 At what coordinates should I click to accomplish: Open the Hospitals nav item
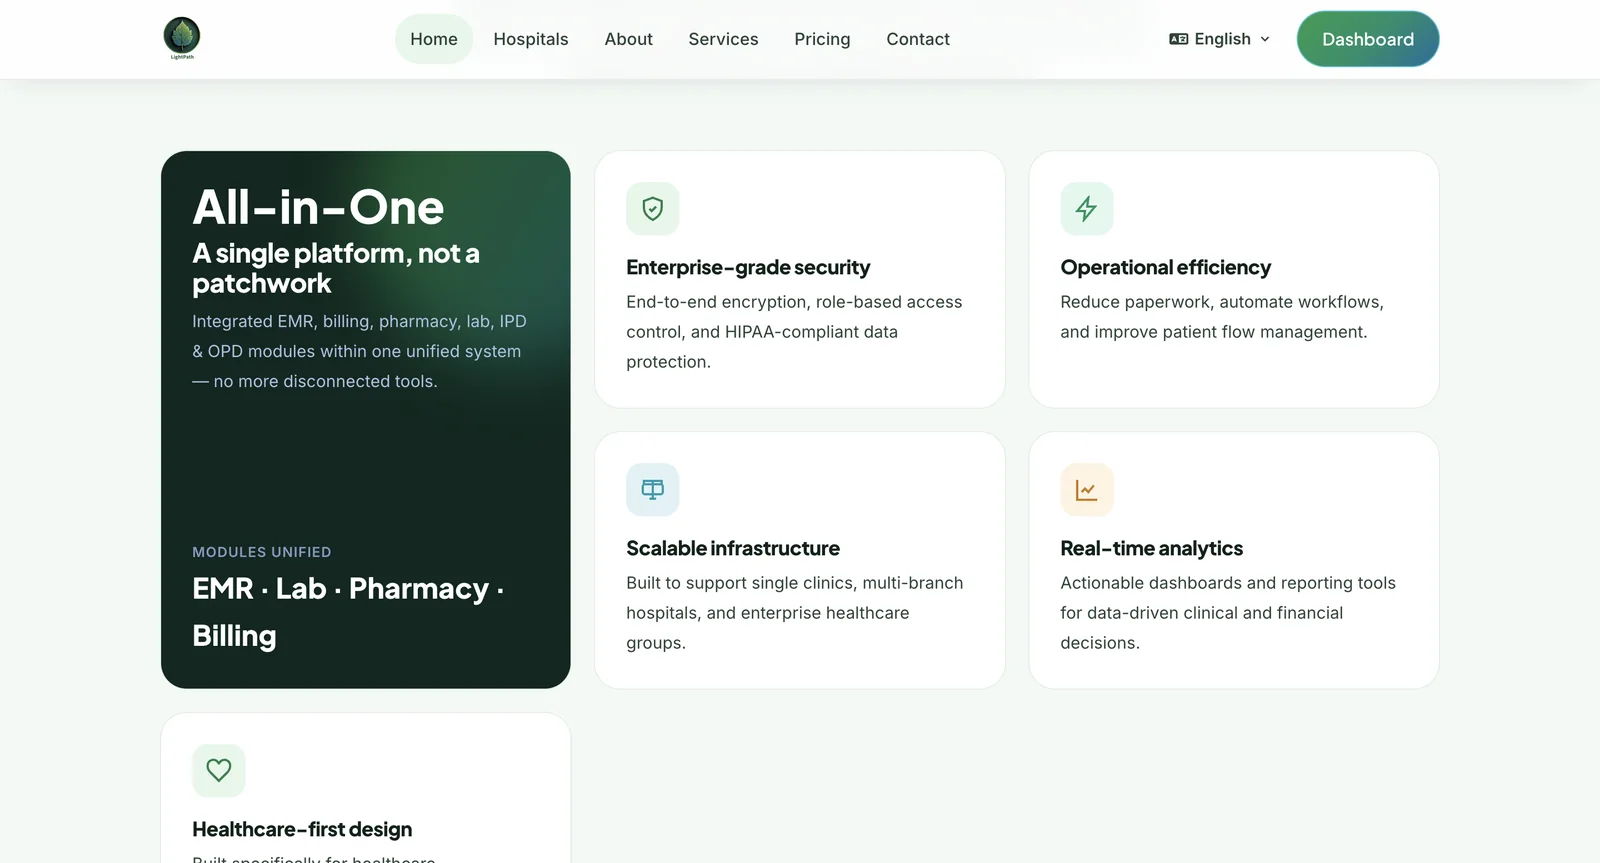531,39
